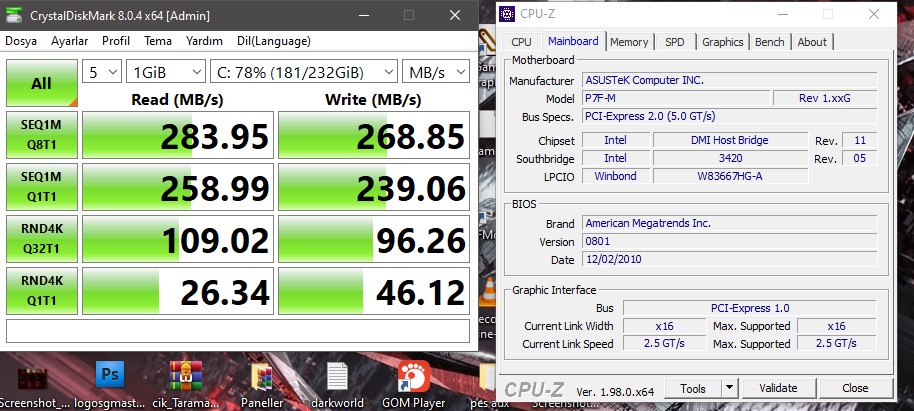The image size is (914, 411).
Task: Expand the CPU-Z Tools dropdown arrow
Action: pyautogui.click(x=729, y=388)
